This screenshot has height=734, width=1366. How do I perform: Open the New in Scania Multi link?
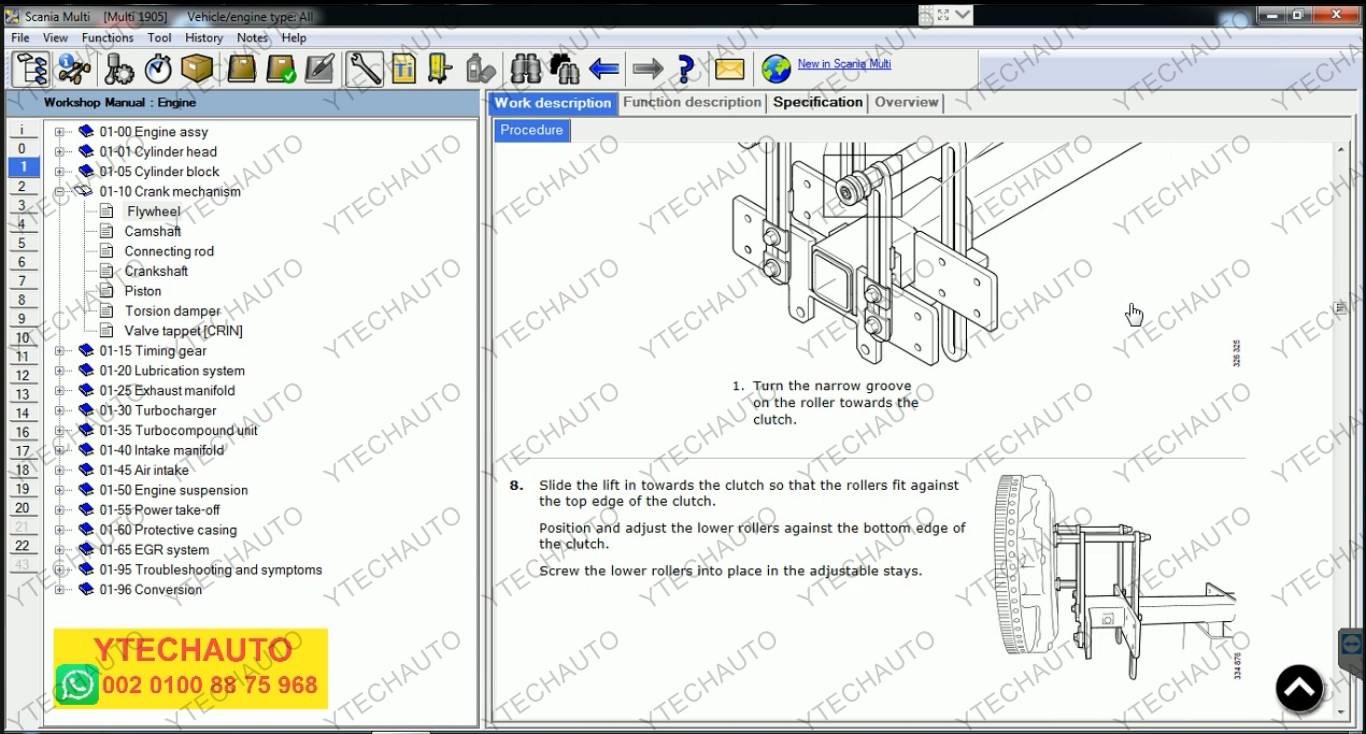click(x=844, y=64)
